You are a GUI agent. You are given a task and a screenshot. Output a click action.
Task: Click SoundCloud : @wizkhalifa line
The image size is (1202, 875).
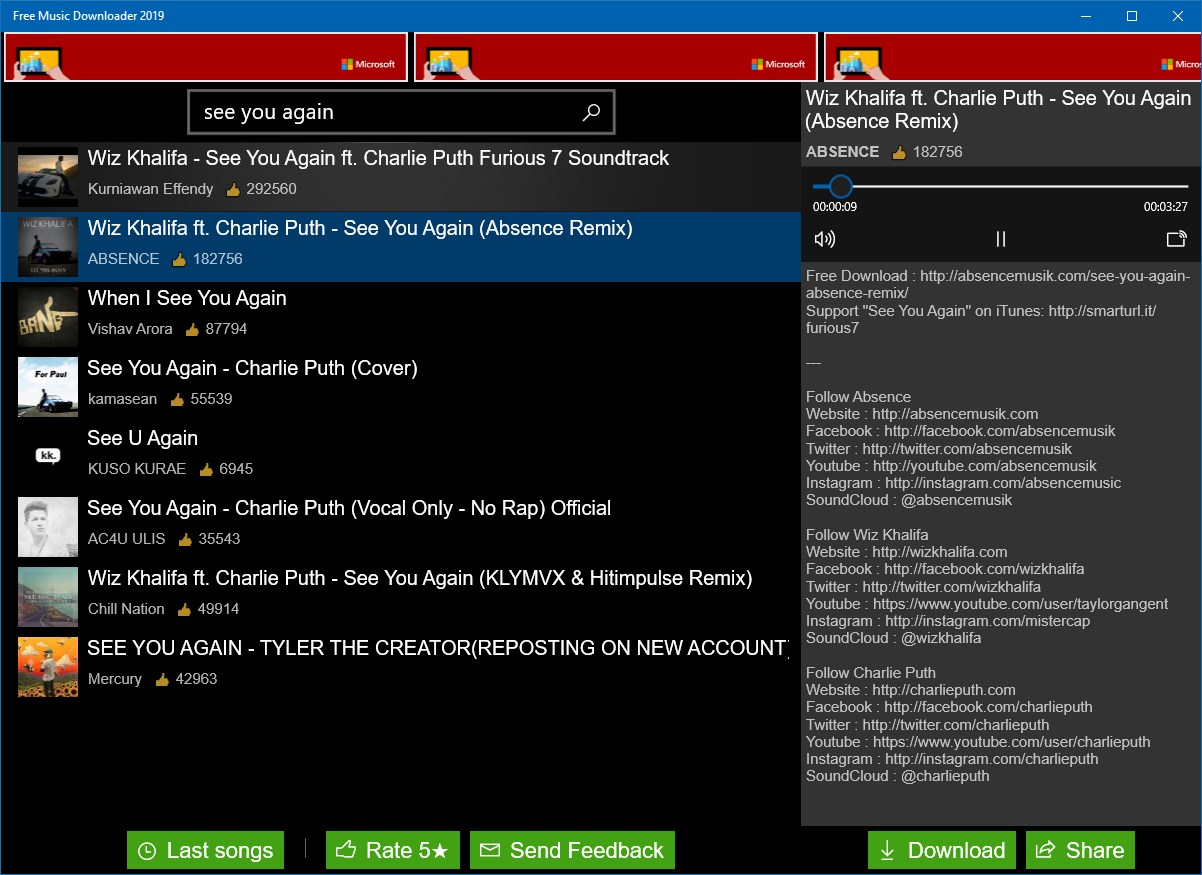click(894, 638)
